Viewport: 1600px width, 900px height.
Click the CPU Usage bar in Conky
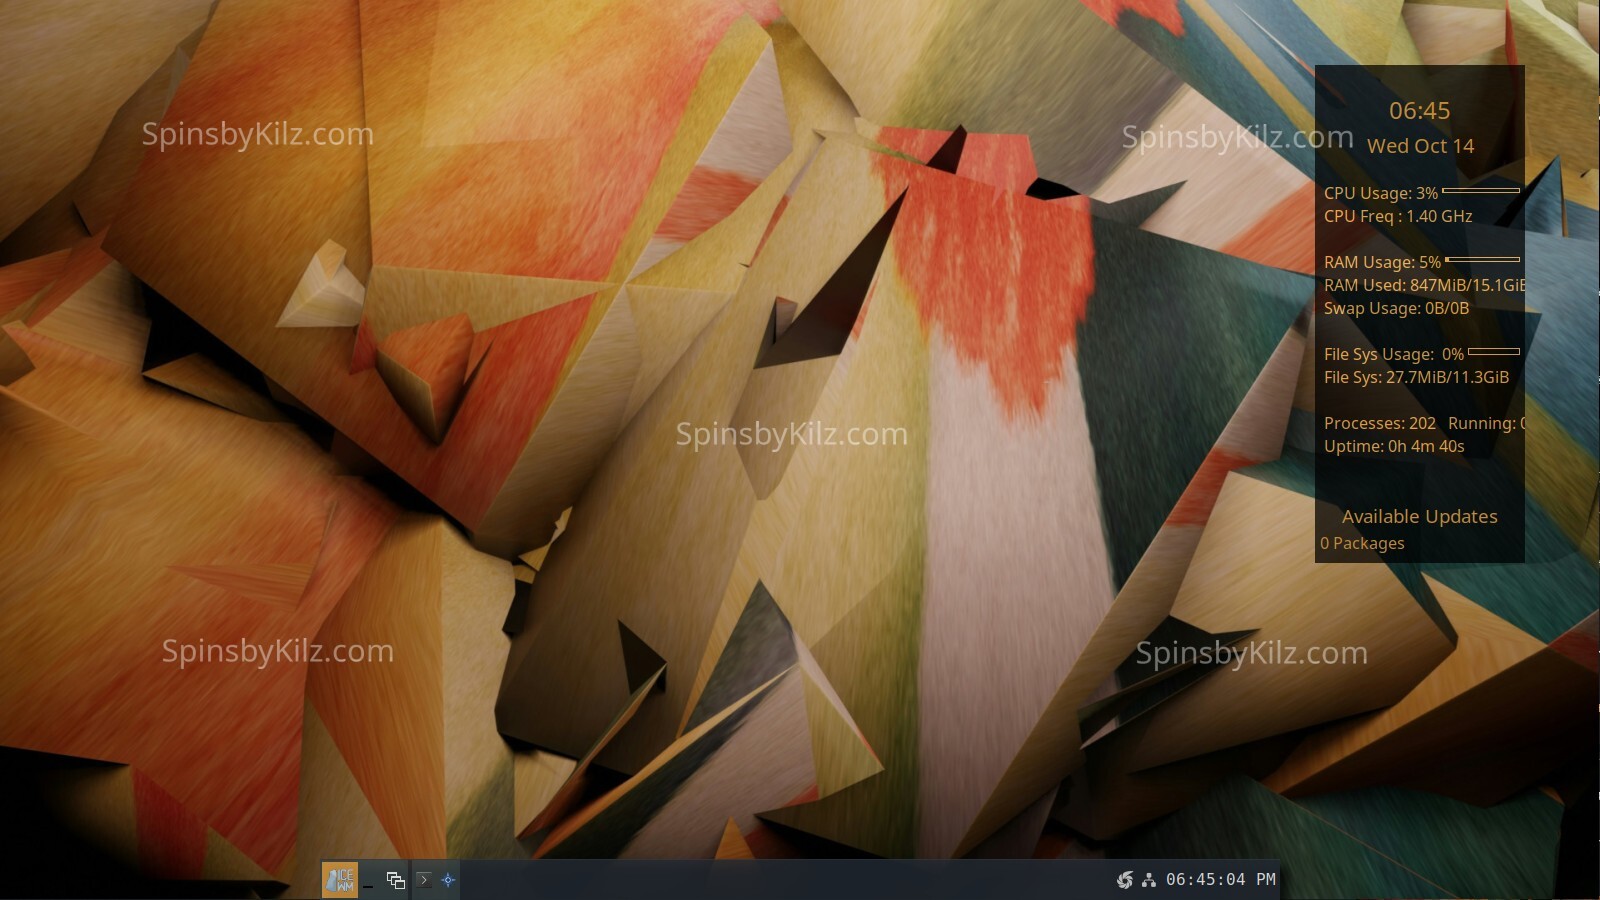1481,190
